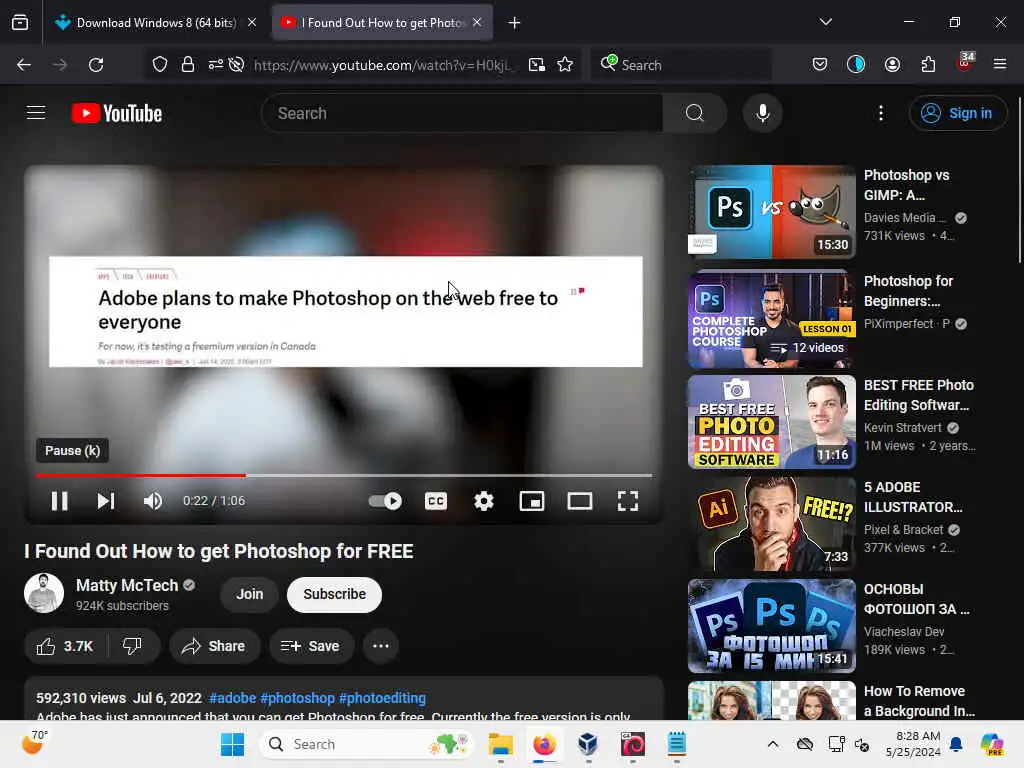Open 5 ADOBE ILLUSTRATOR video title
Image resolution: width=1024 pixels, height=768 pixels.
[912, 497]
